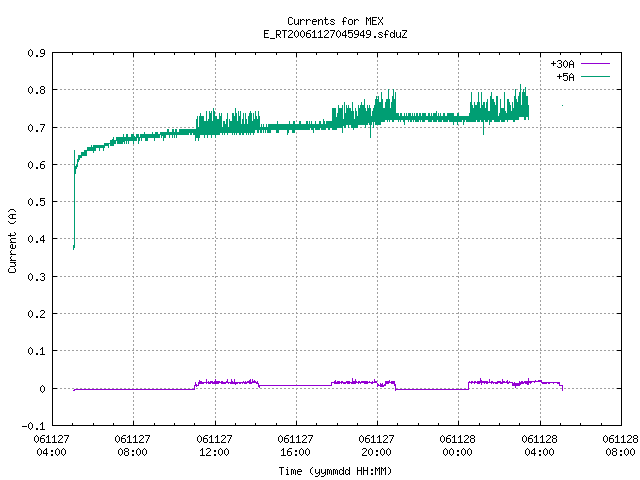The image size is (640, 480).
Task: Click x-axis label 061127 20:00
Action: coord(376,446)
